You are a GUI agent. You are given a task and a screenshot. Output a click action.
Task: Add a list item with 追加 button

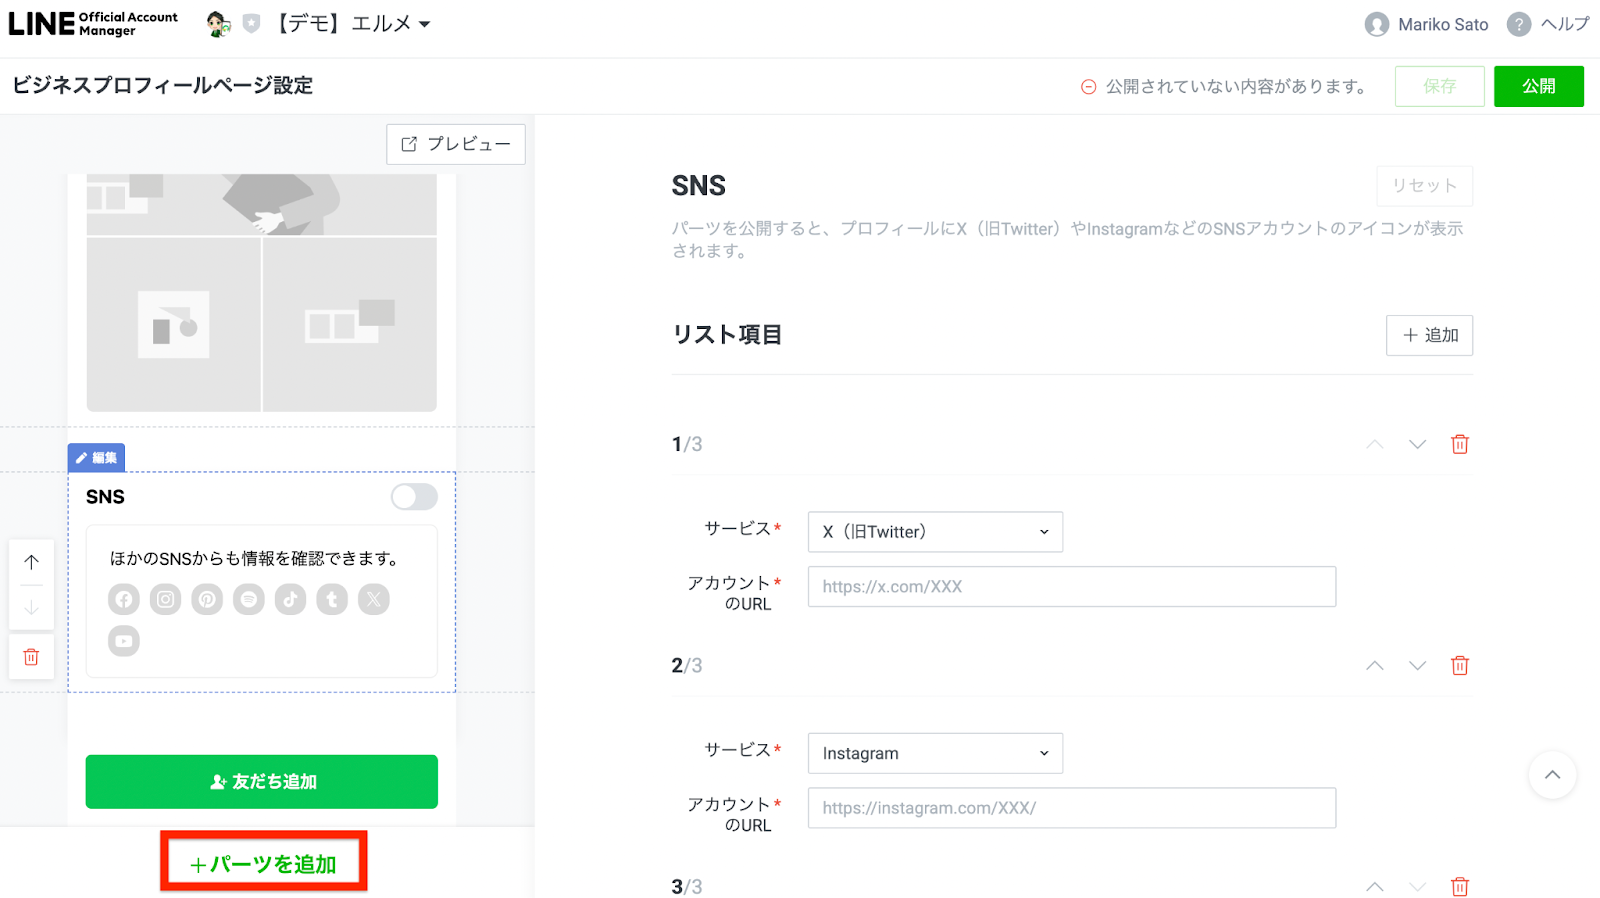1429,335
